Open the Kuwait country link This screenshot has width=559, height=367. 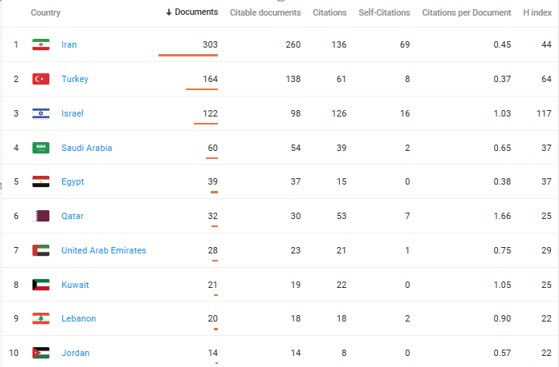(x=75, y=285)
